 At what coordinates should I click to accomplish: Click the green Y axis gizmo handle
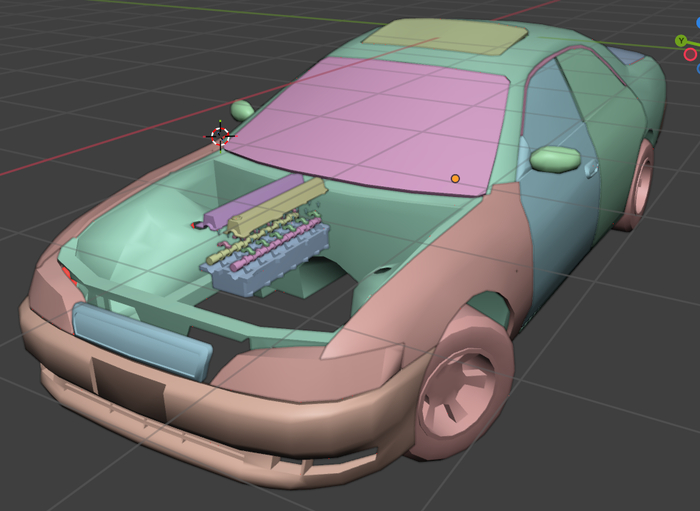(681, 41)
